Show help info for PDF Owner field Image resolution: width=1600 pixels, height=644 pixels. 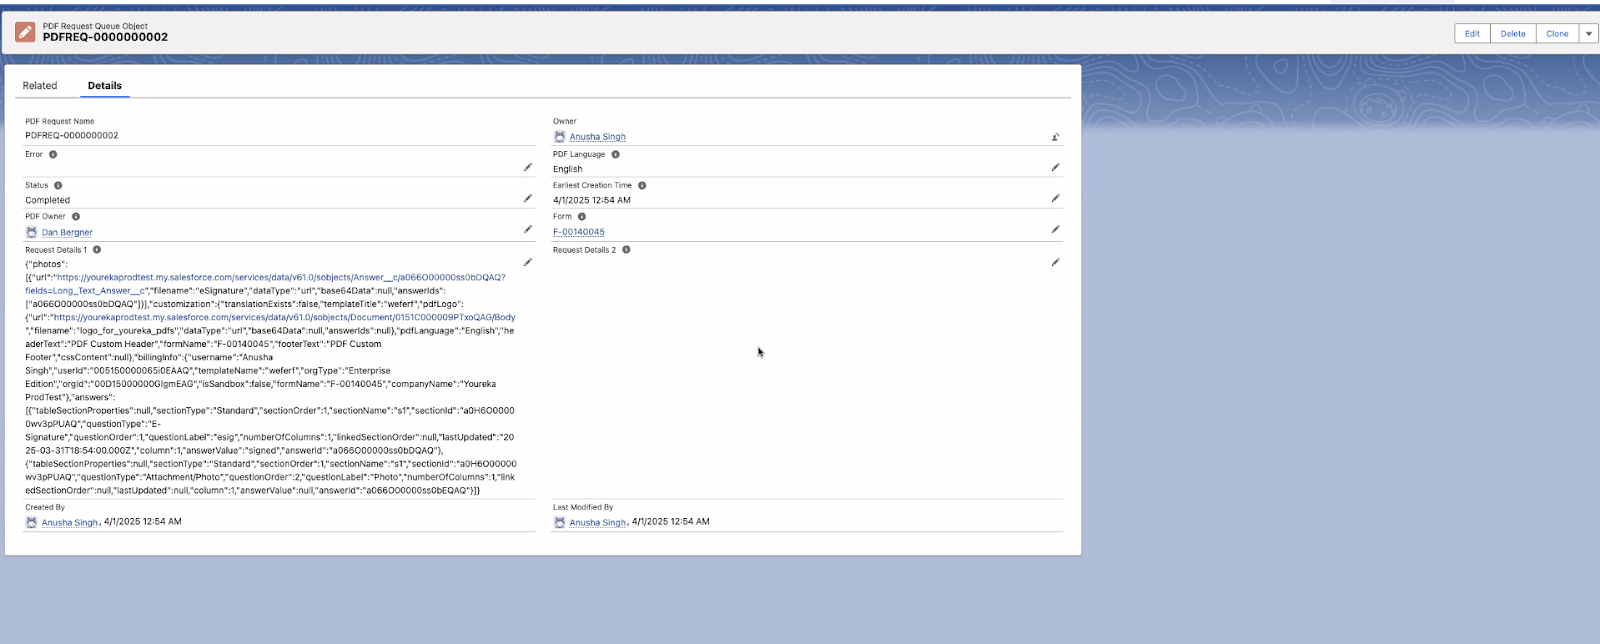(x=76, y=216)
